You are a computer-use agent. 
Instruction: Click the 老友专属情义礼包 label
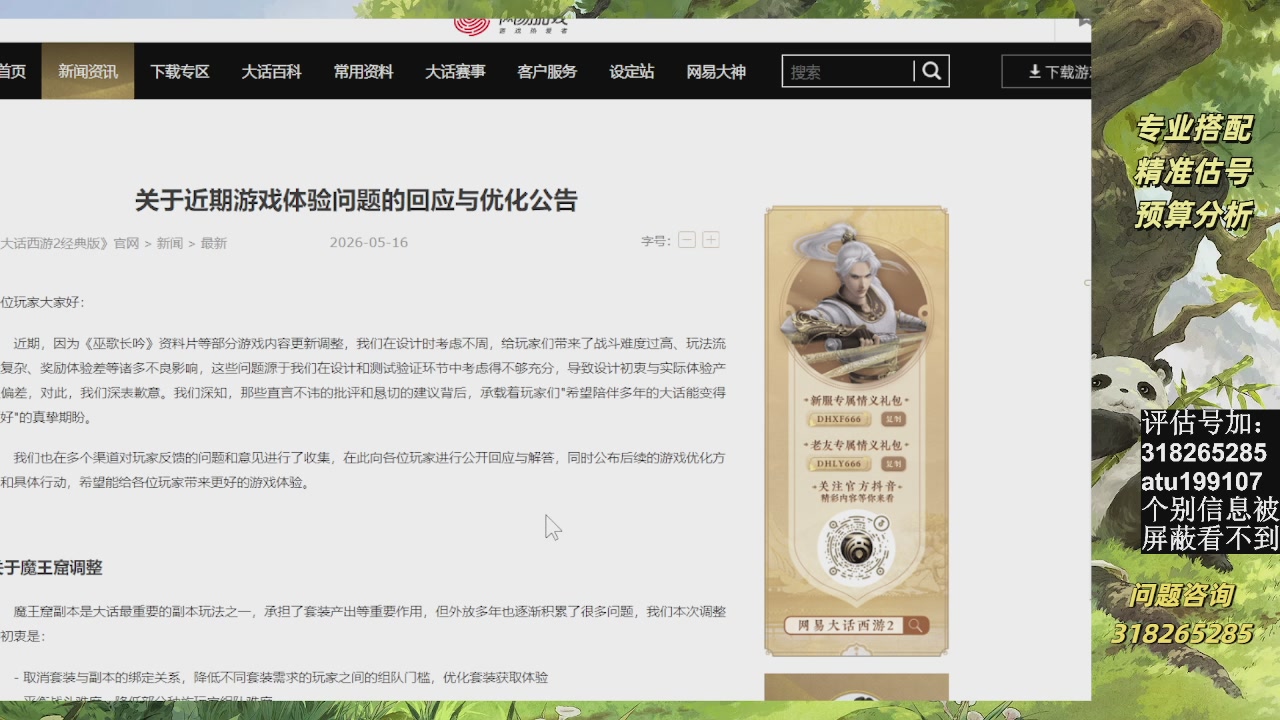pyautogui.click(x=856, y=445)
